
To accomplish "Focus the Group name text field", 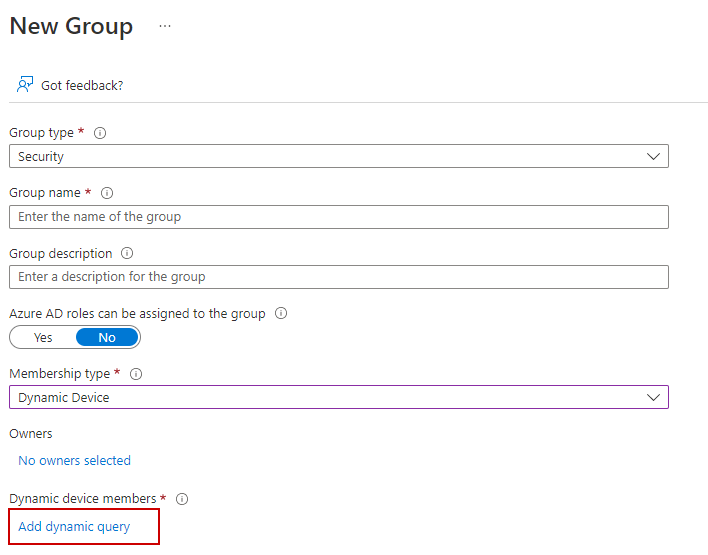I will click(x=338, y=217).
